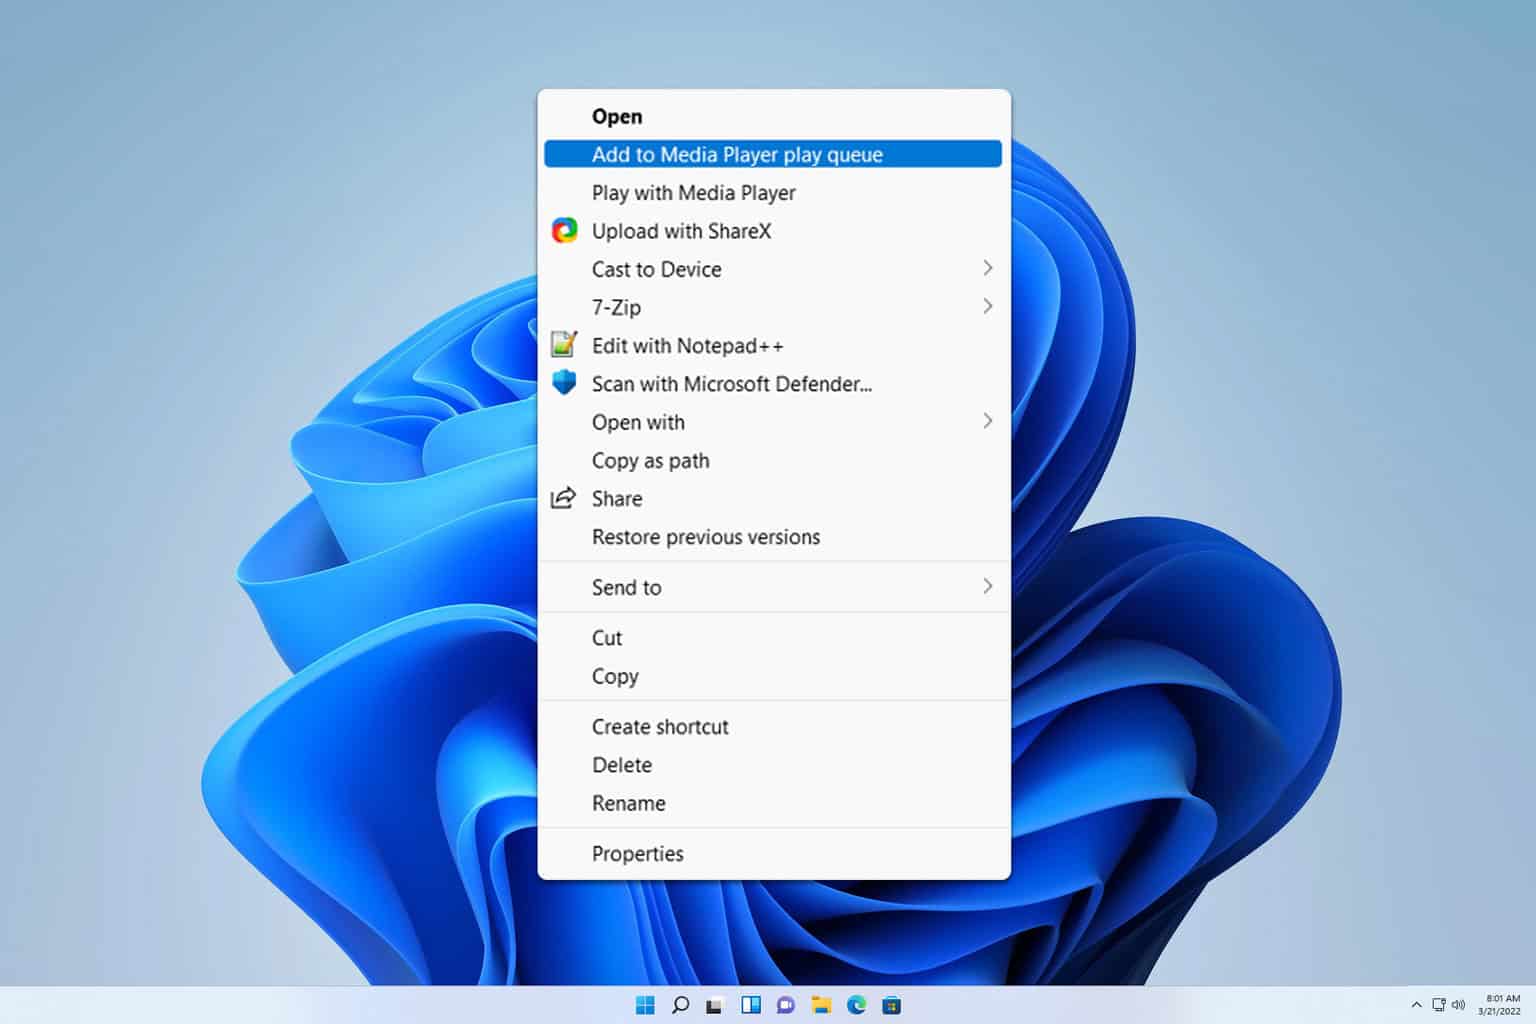Expand the Open with submenu arrow
The height and width of the screenshot is (1024, 1536).
[987, 421]
